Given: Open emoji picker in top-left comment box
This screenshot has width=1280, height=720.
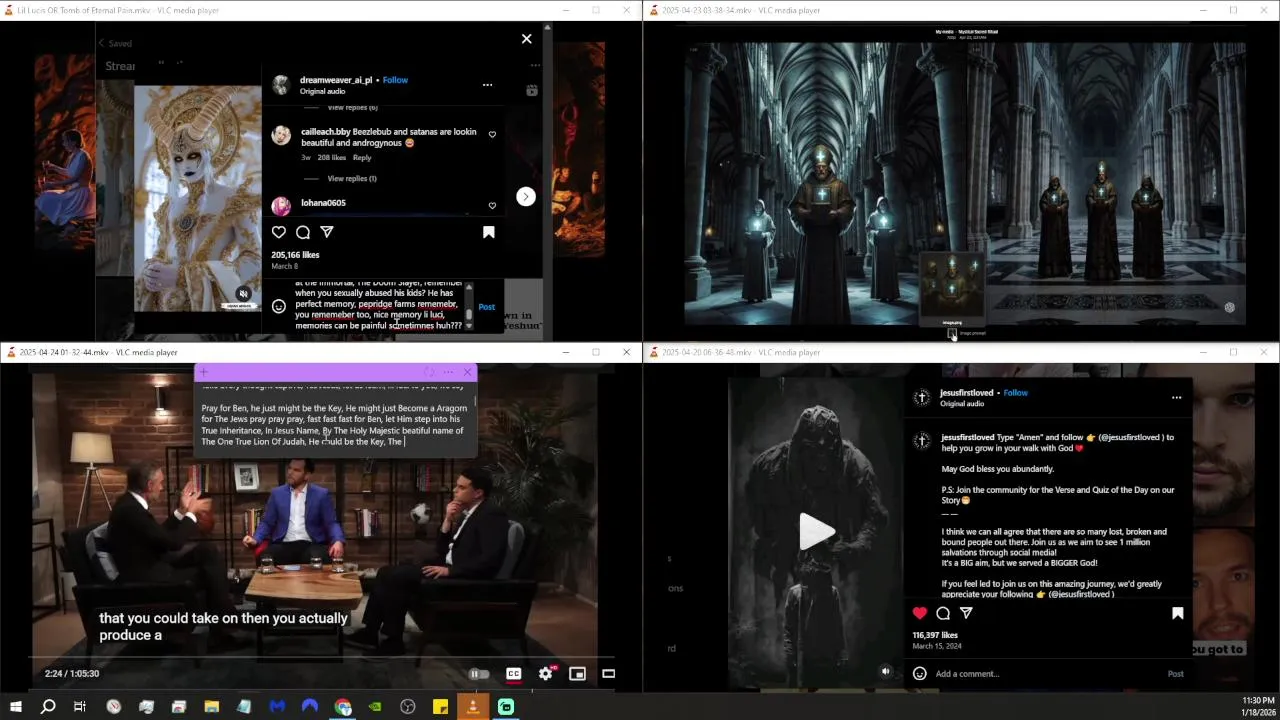Looking at the screenshot, I should click(x=279, y=307).
